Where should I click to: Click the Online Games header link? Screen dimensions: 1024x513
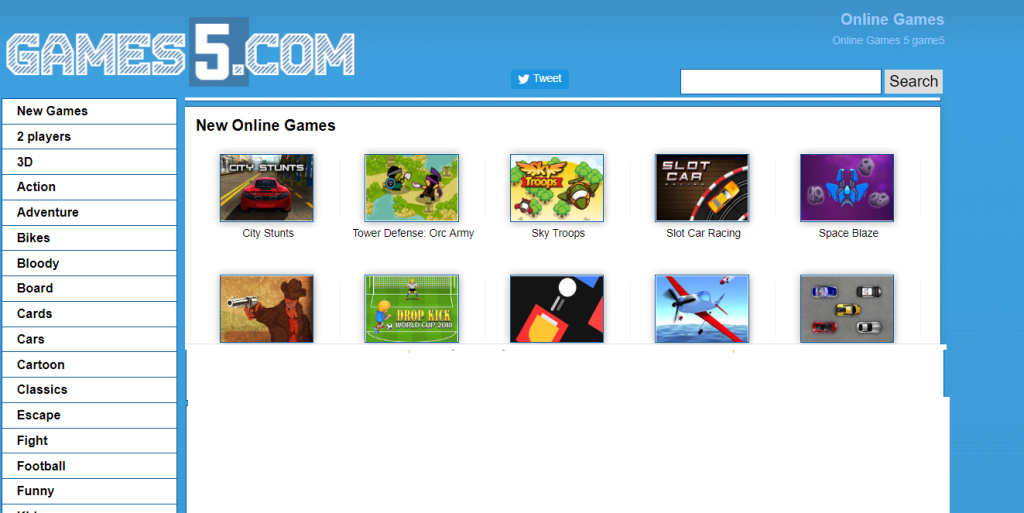pos(892,20)
